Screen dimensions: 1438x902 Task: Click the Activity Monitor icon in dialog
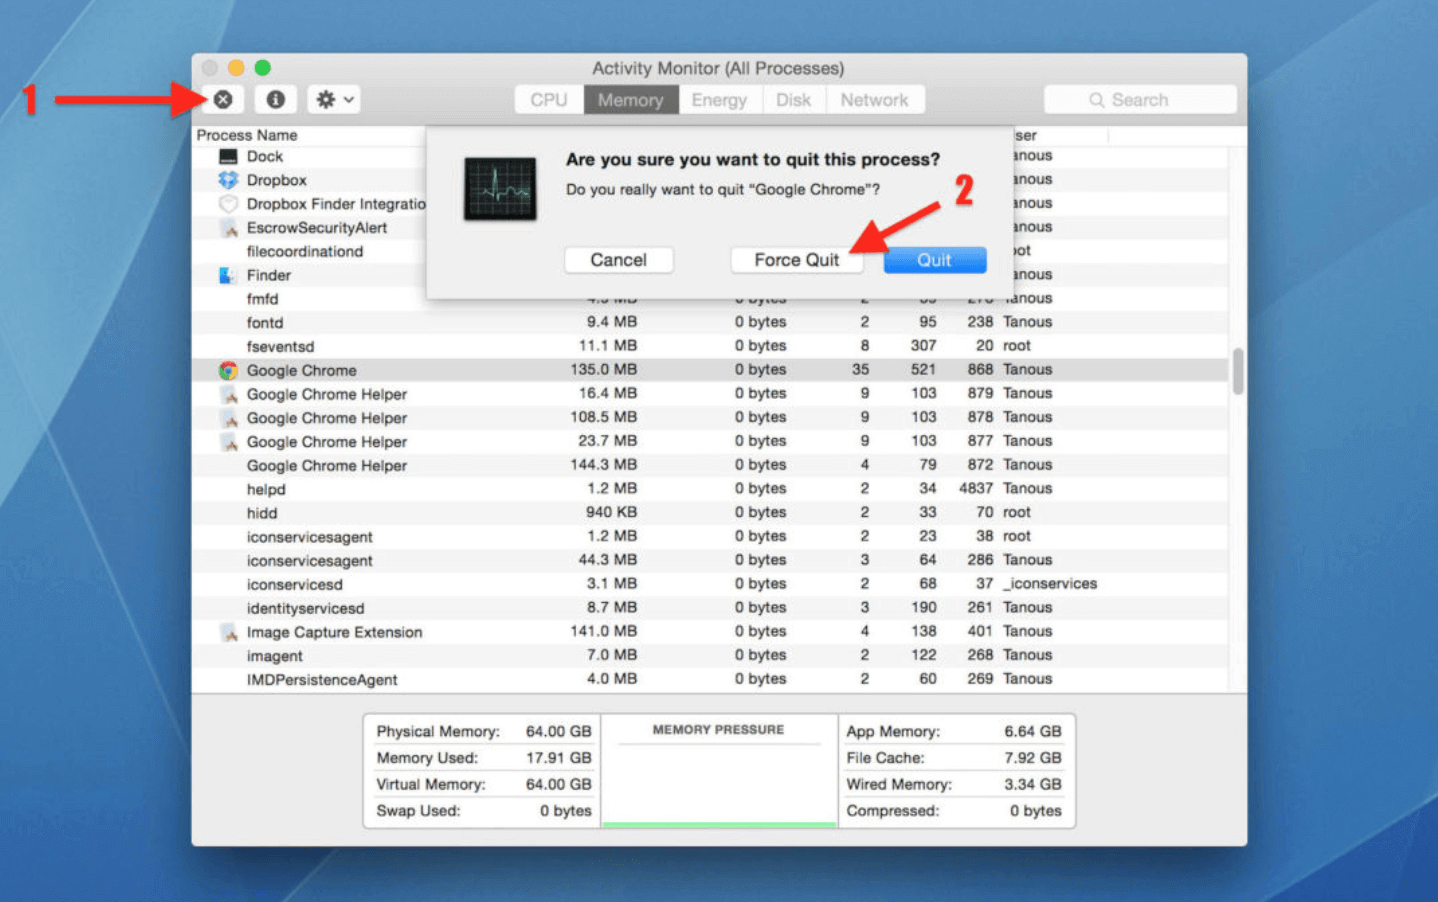[500, 189]
